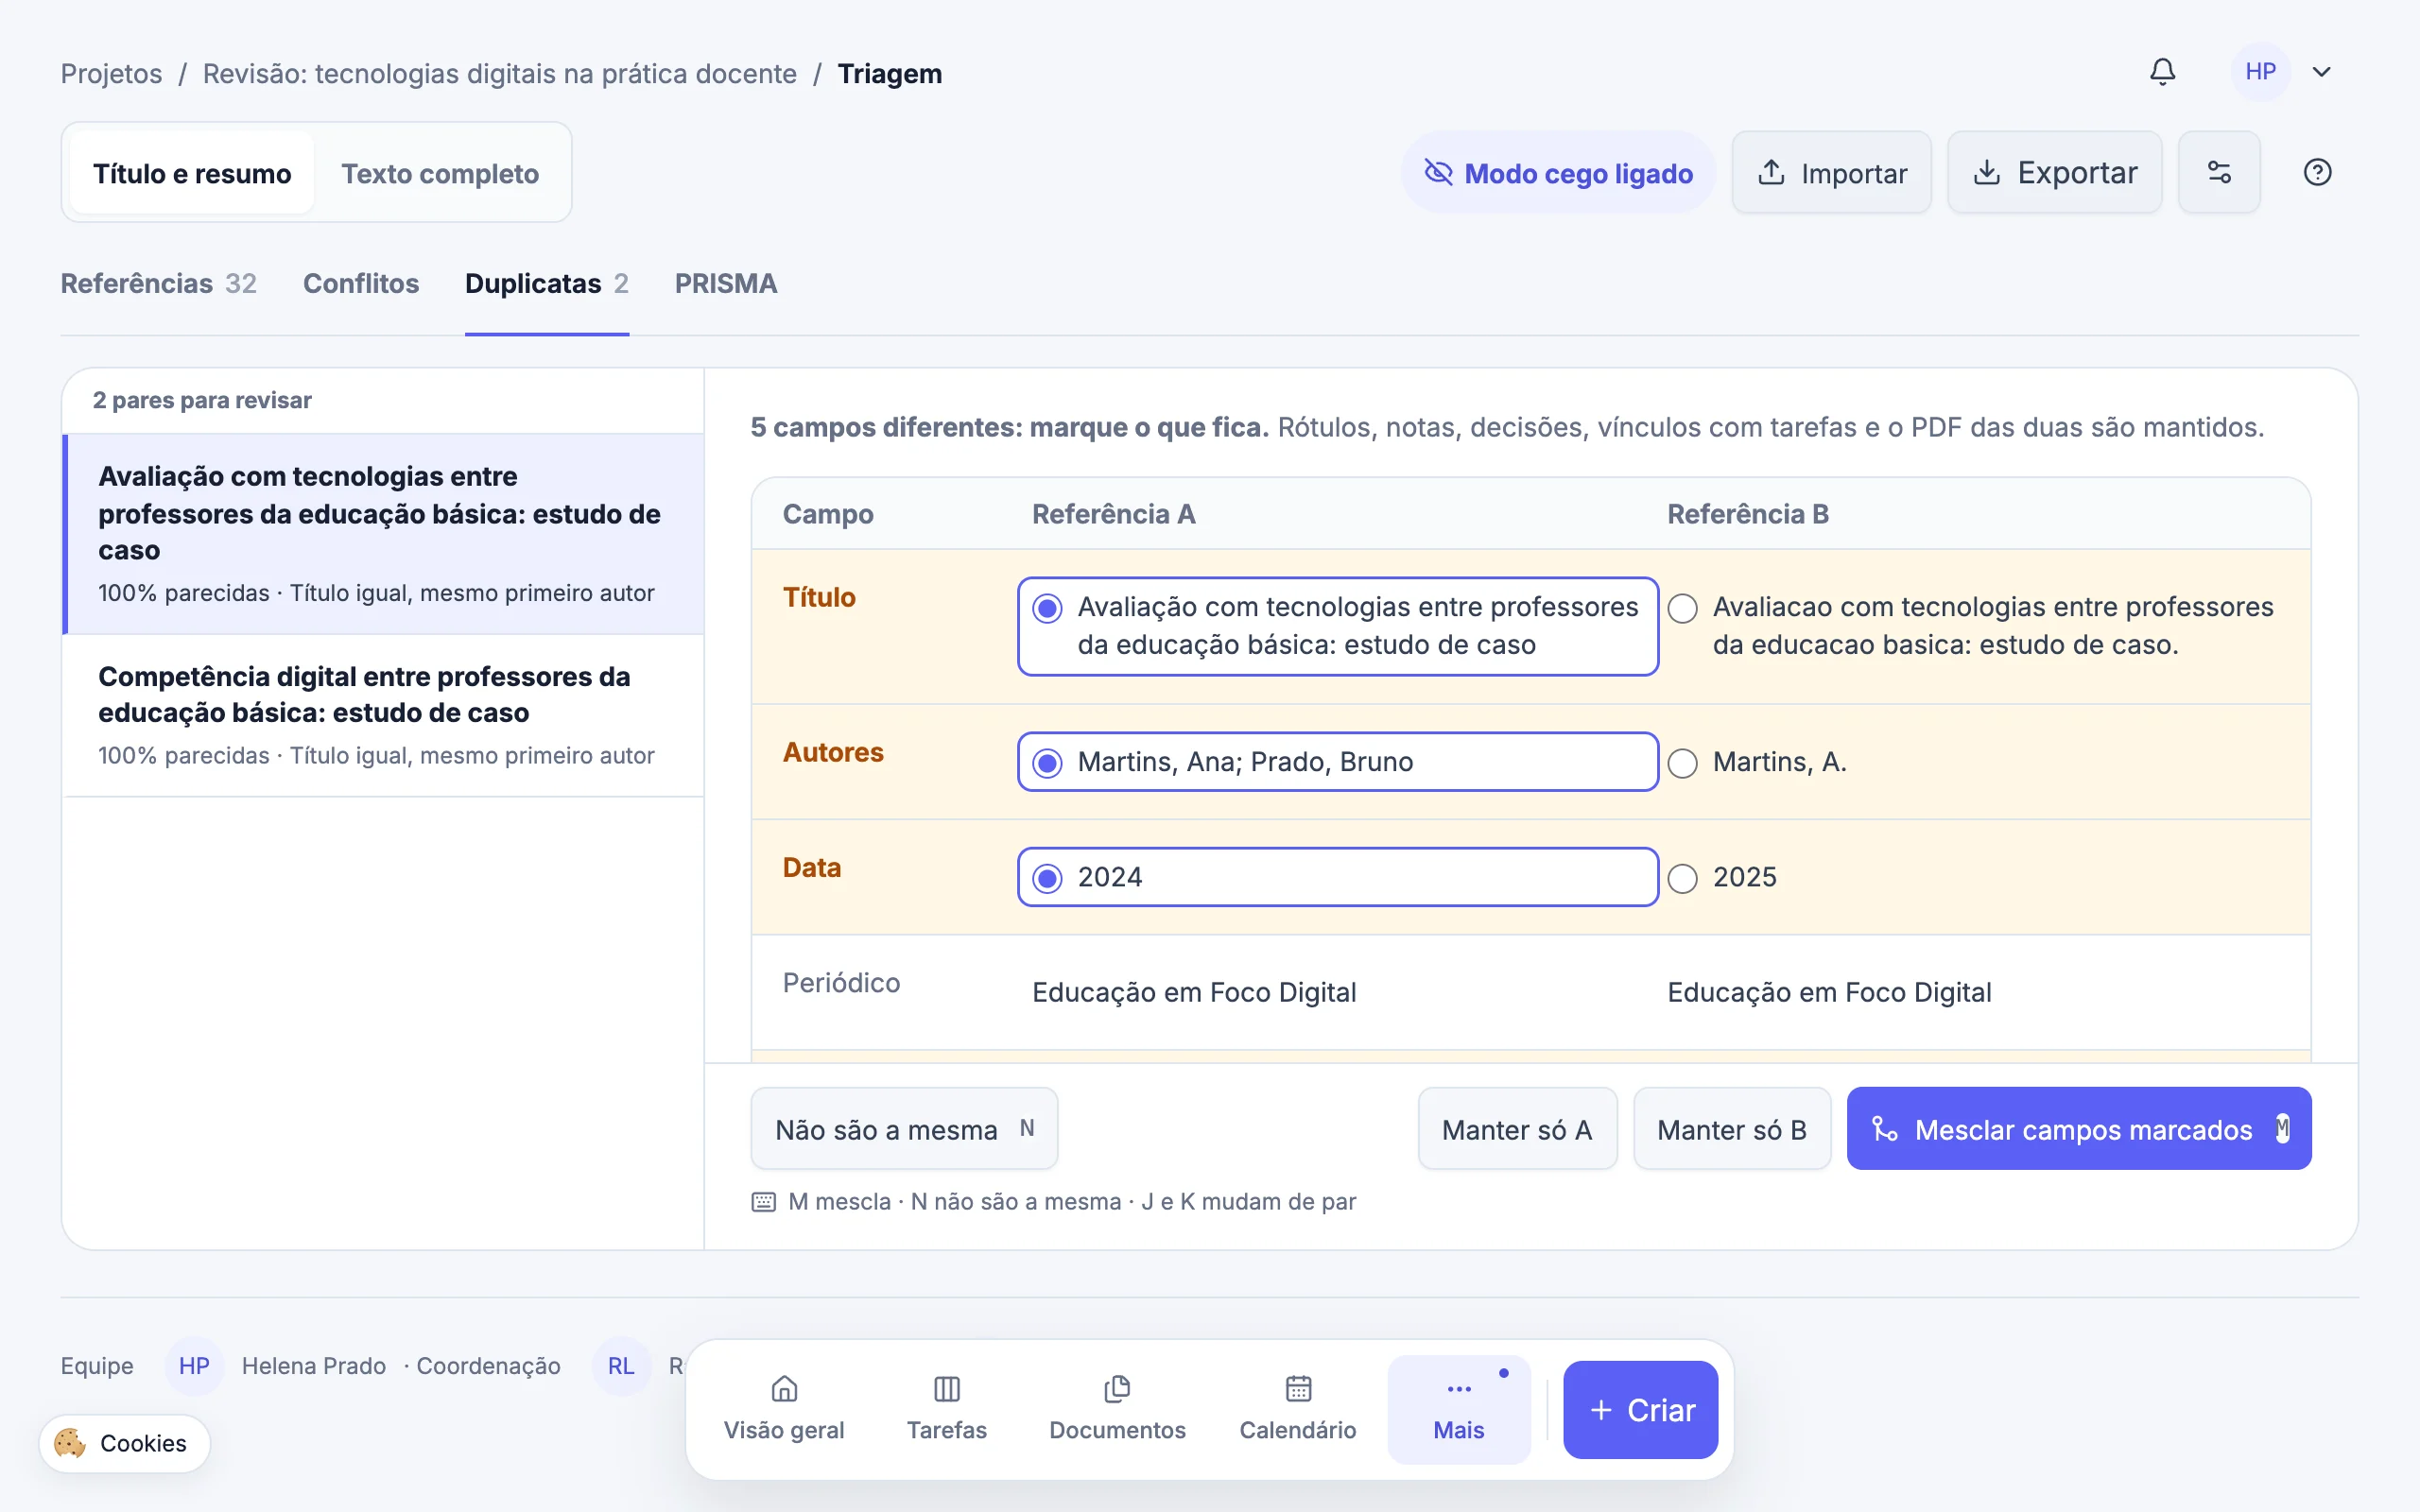The image size is (2420, 1512).
Task: Open help with the question mark icon
Action: (2317, 172)
